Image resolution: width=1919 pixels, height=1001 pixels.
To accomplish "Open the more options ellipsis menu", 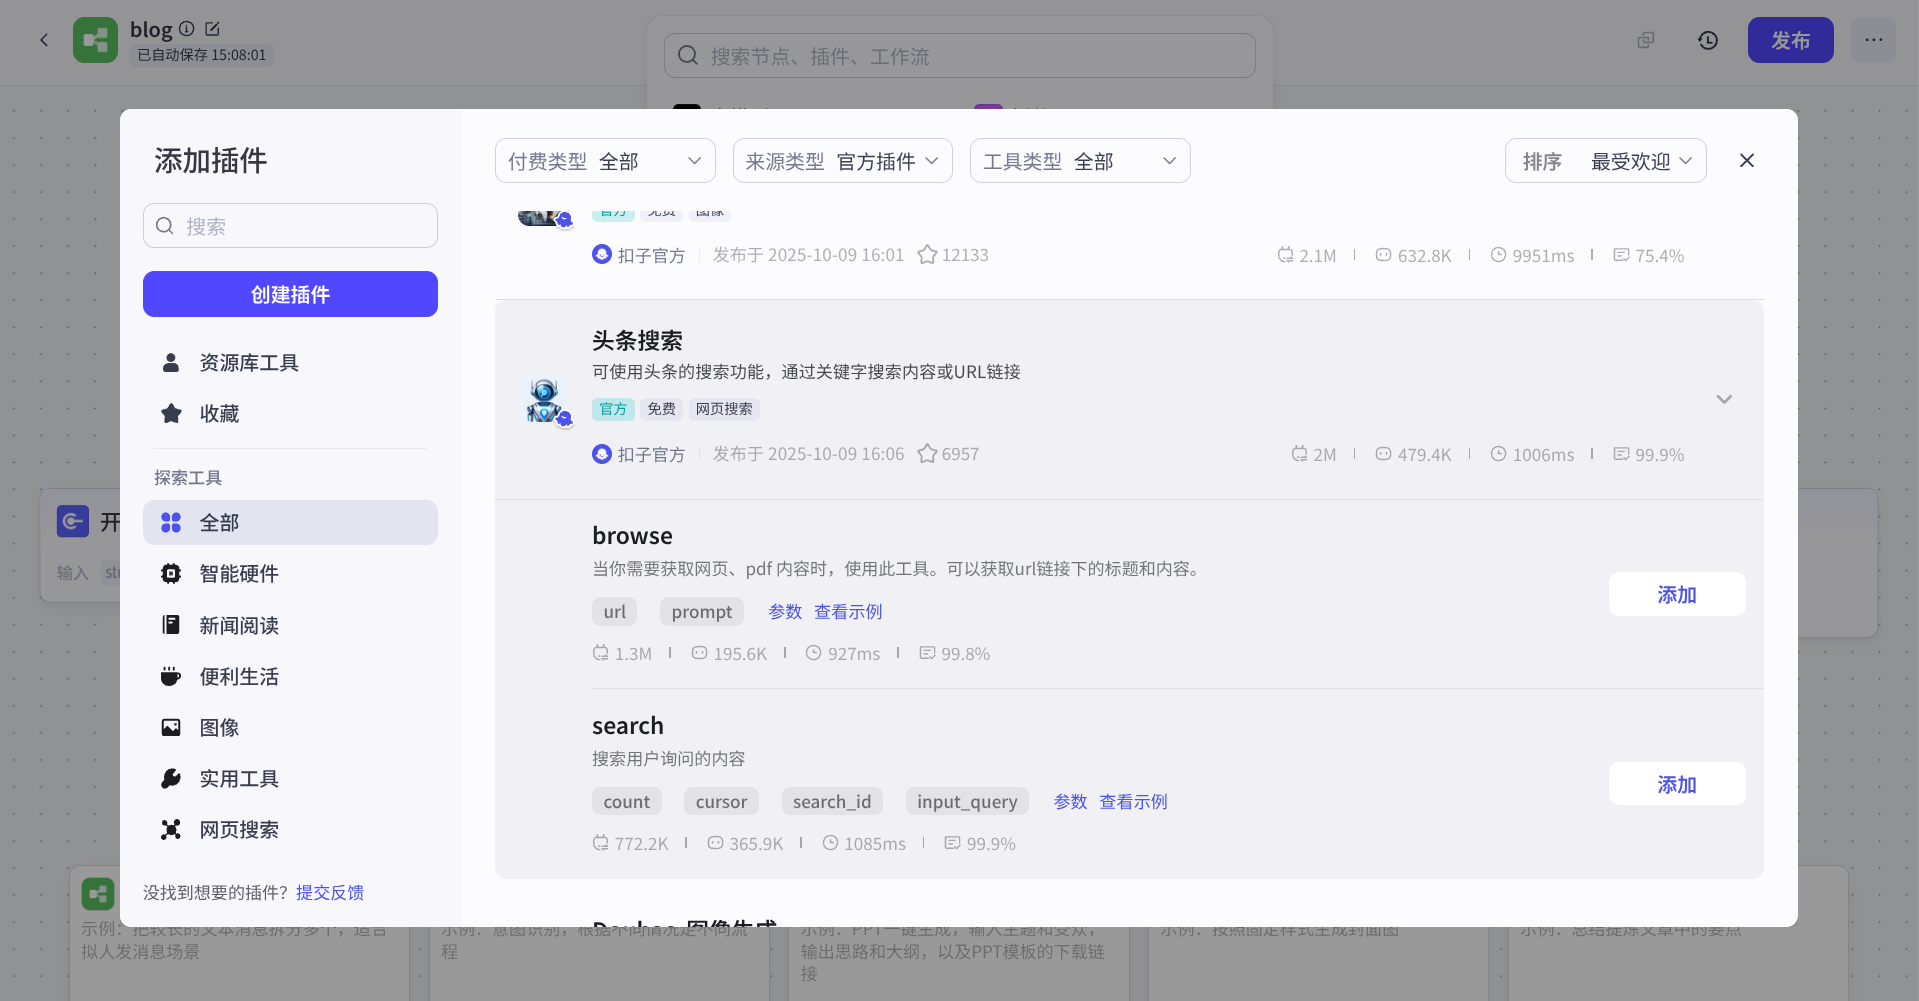I will coord(1874,40).
